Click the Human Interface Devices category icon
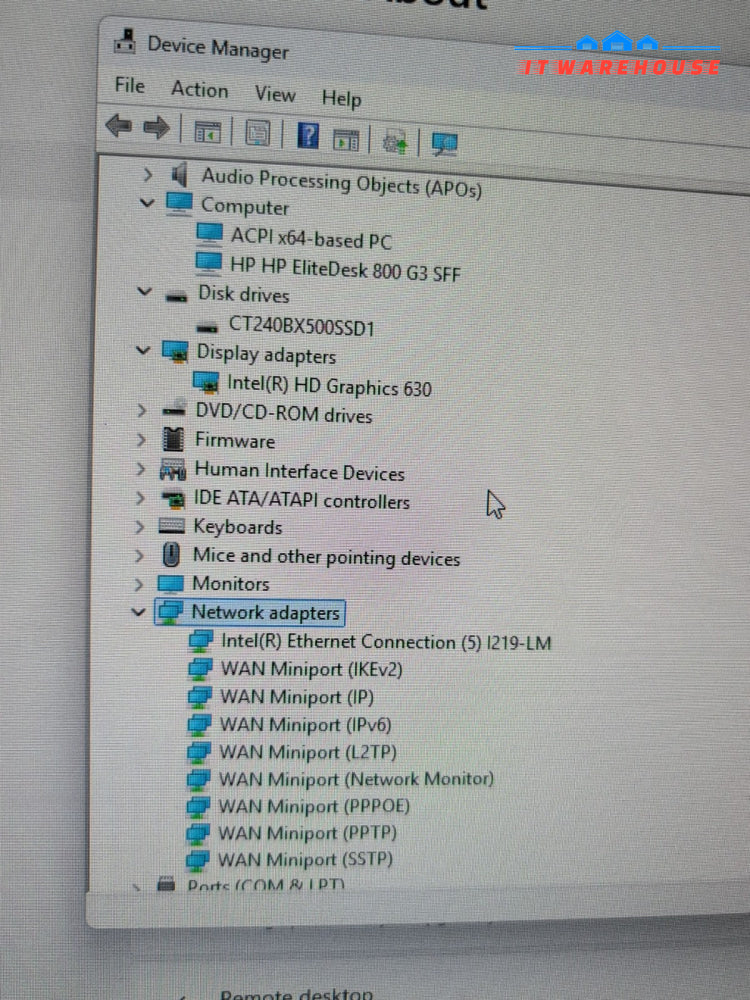The width and height of the screenshot is (750, 1000). pos(173,469)
